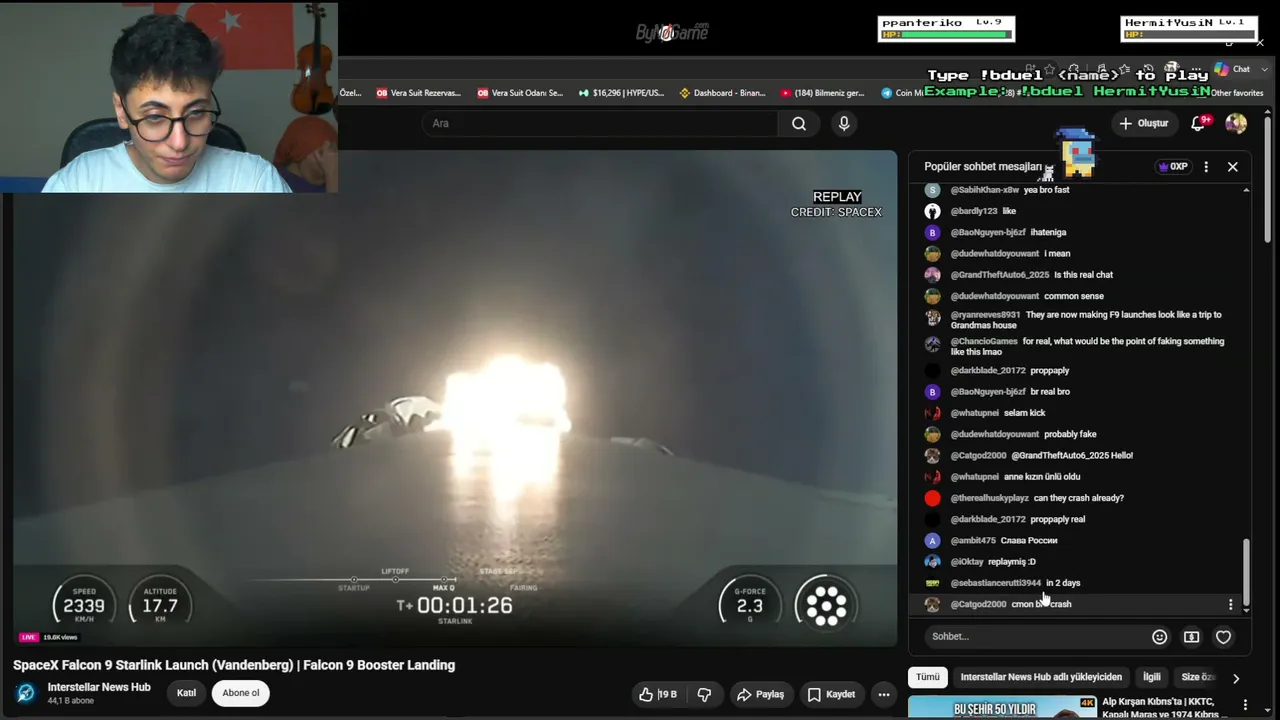The height and width of the screenshot is (720, 1280).
Task: Open the Other favorites bookmarks folder
Action: 1237,93
